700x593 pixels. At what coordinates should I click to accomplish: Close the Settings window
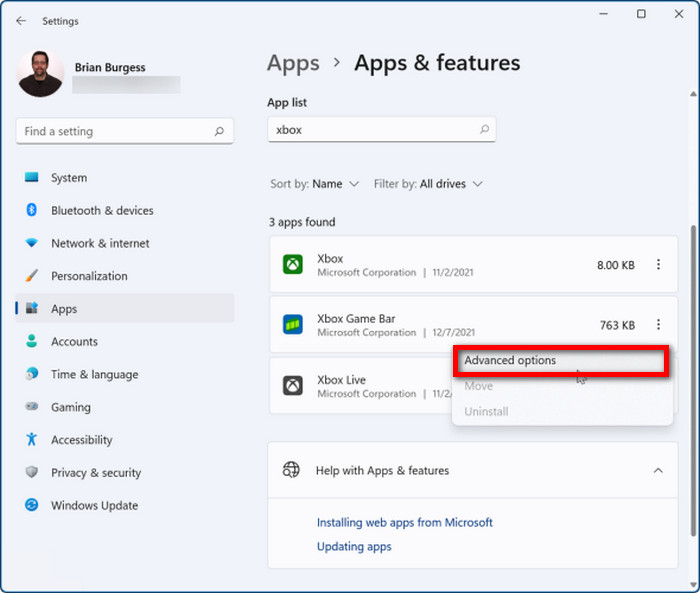(x=679, y=14)
